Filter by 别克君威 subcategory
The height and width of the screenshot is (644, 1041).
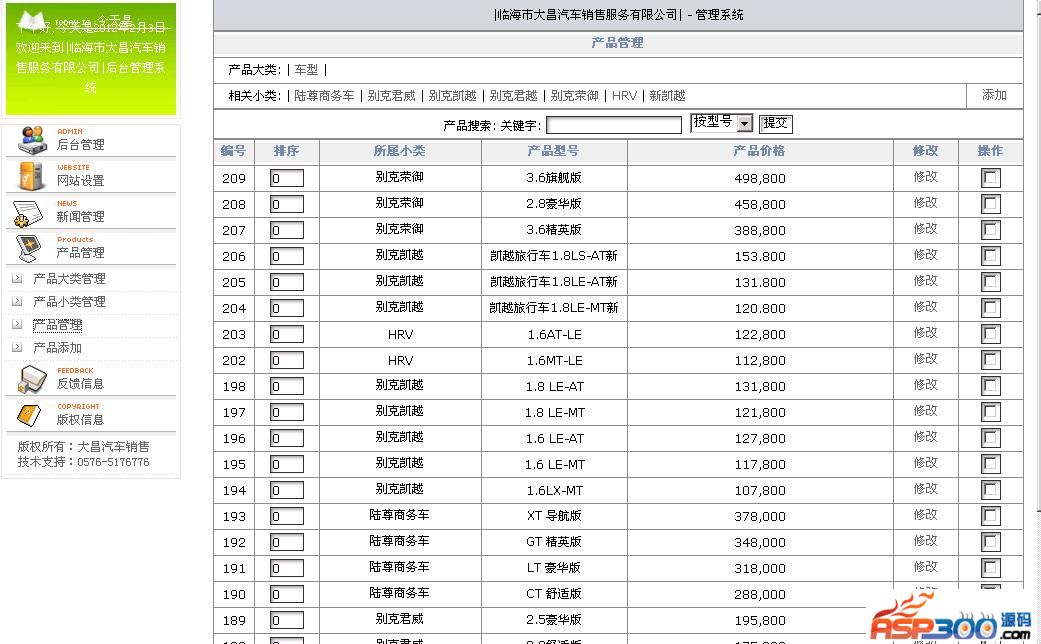391,96
